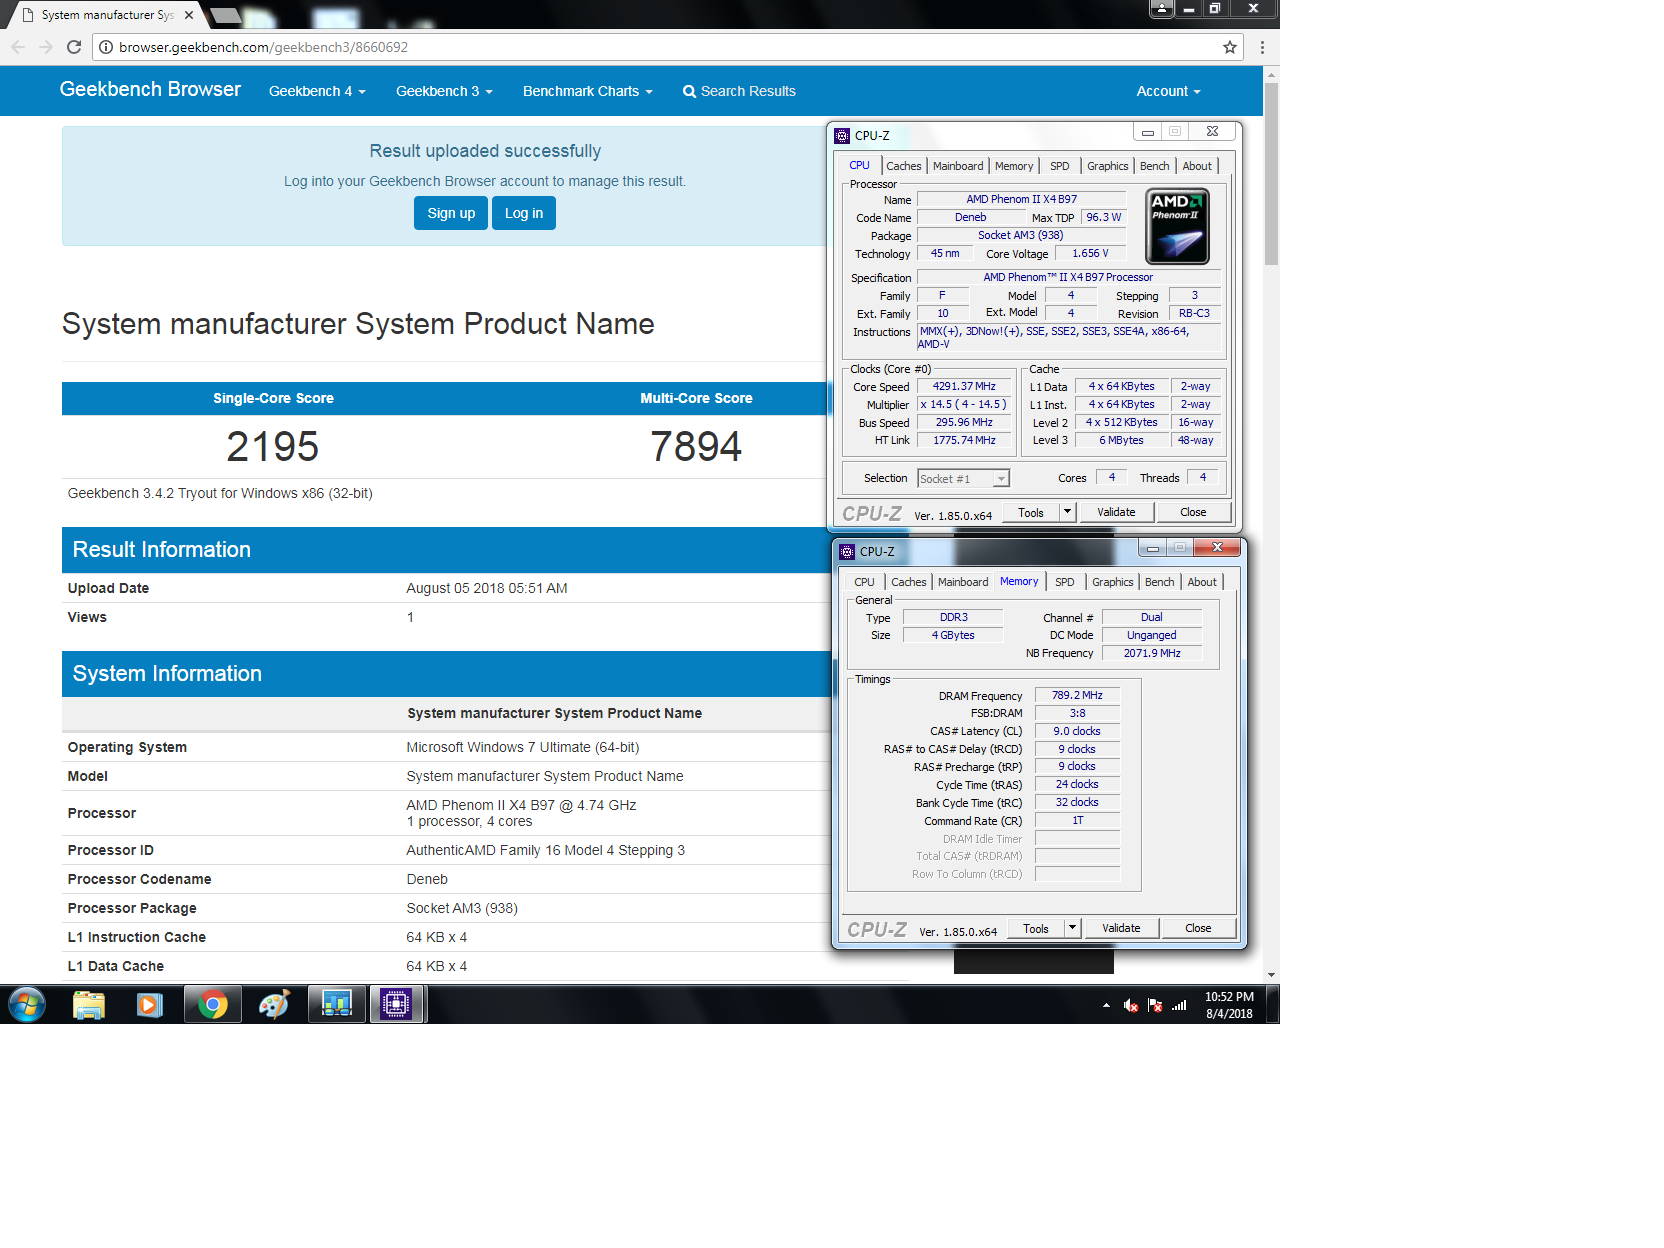Viewport: 1664px width, 1248px height.
Task: Click the Single-Core score 2195
Action: coord(273,446)
